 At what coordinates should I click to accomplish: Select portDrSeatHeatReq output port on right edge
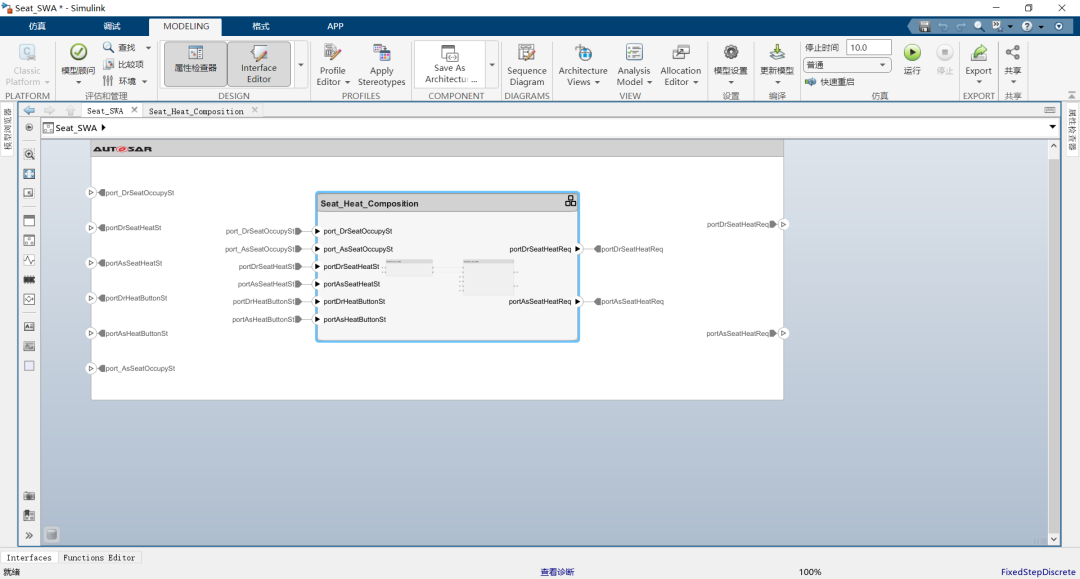783,224
